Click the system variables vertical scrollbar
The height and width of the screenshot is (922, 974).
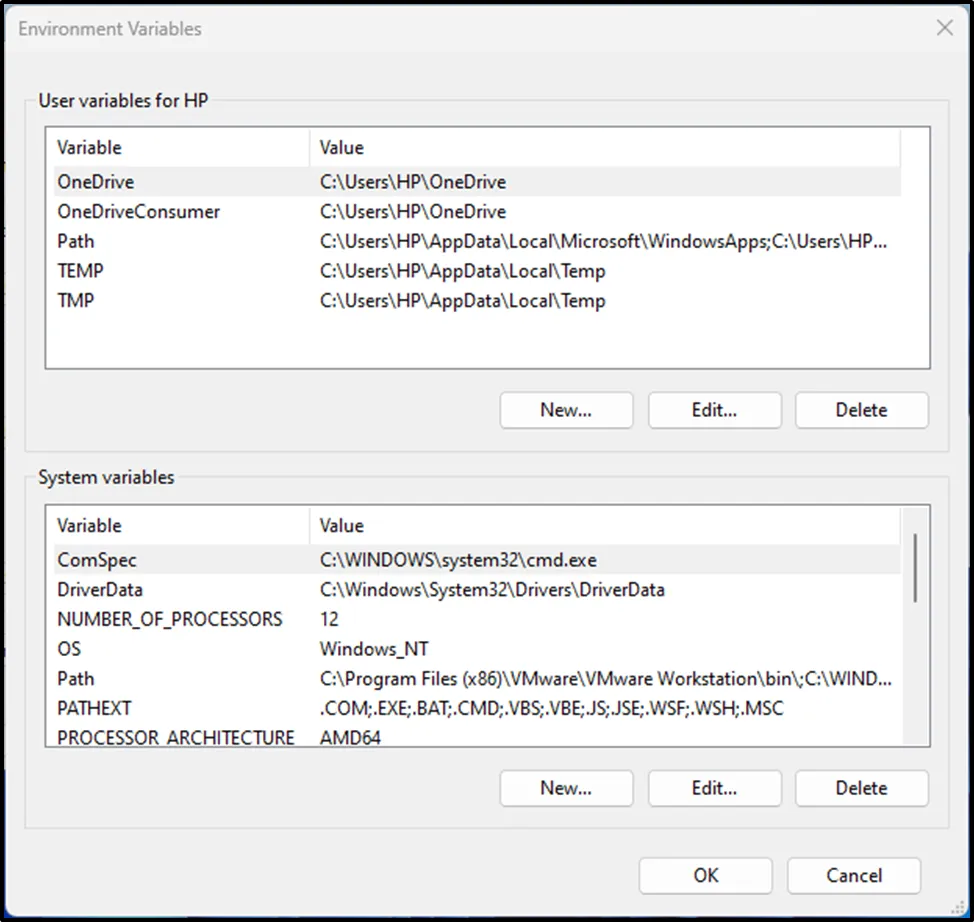pos(915,567)
